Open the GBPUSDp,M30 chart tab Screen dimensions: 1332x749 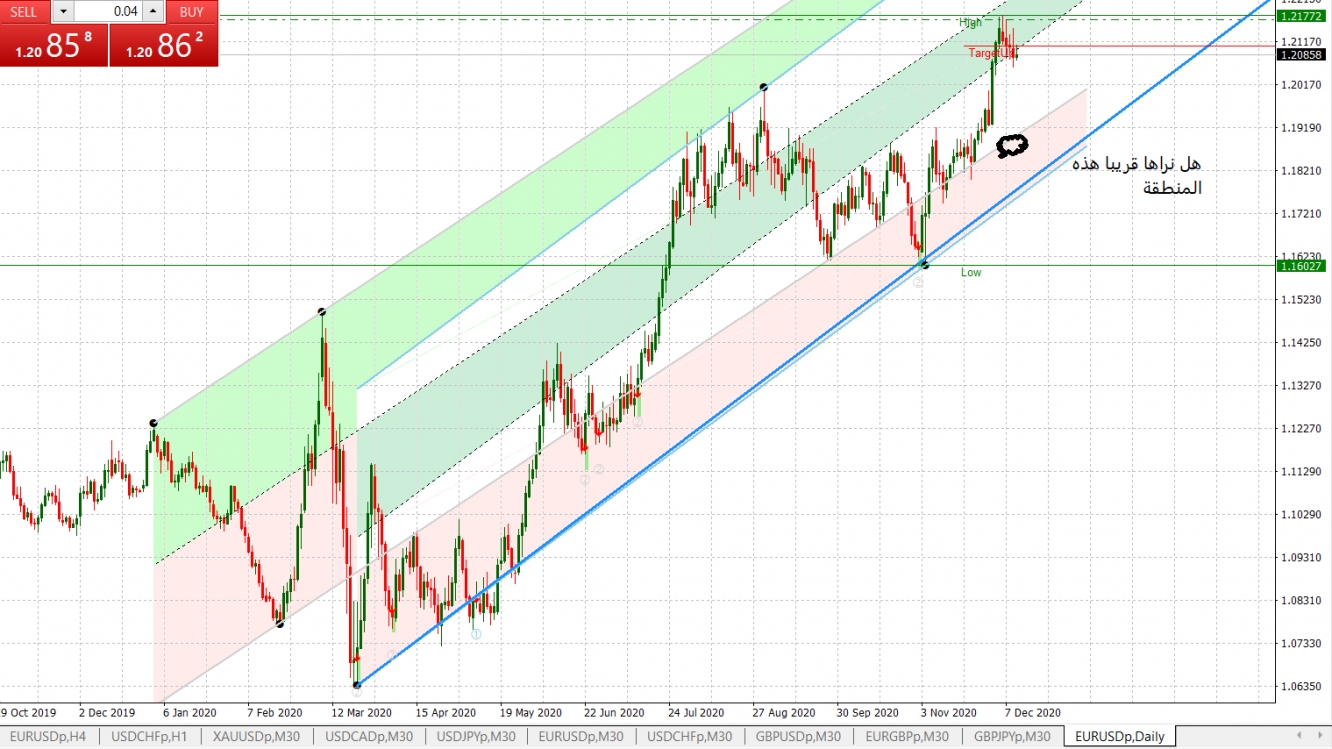tap(800, 737)
